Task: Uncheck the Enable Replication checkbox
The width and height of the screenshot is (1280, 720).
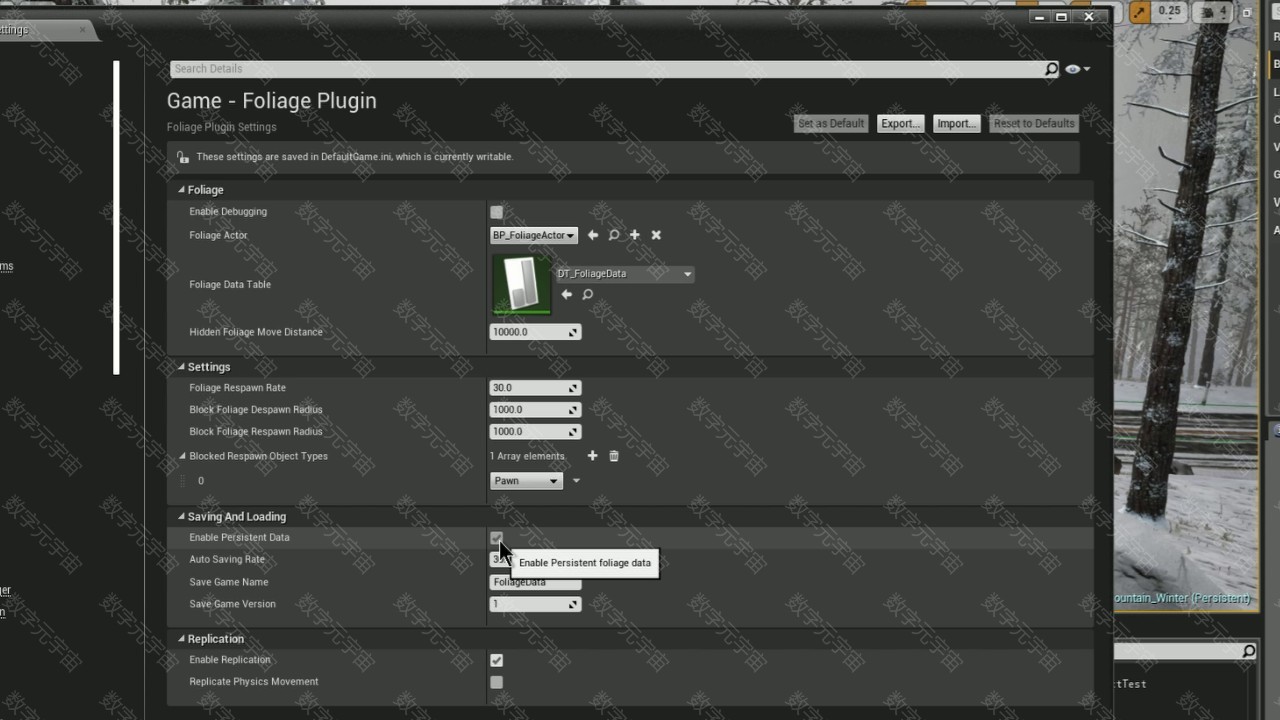Action: pyautogui.click(x=497, y=660)
